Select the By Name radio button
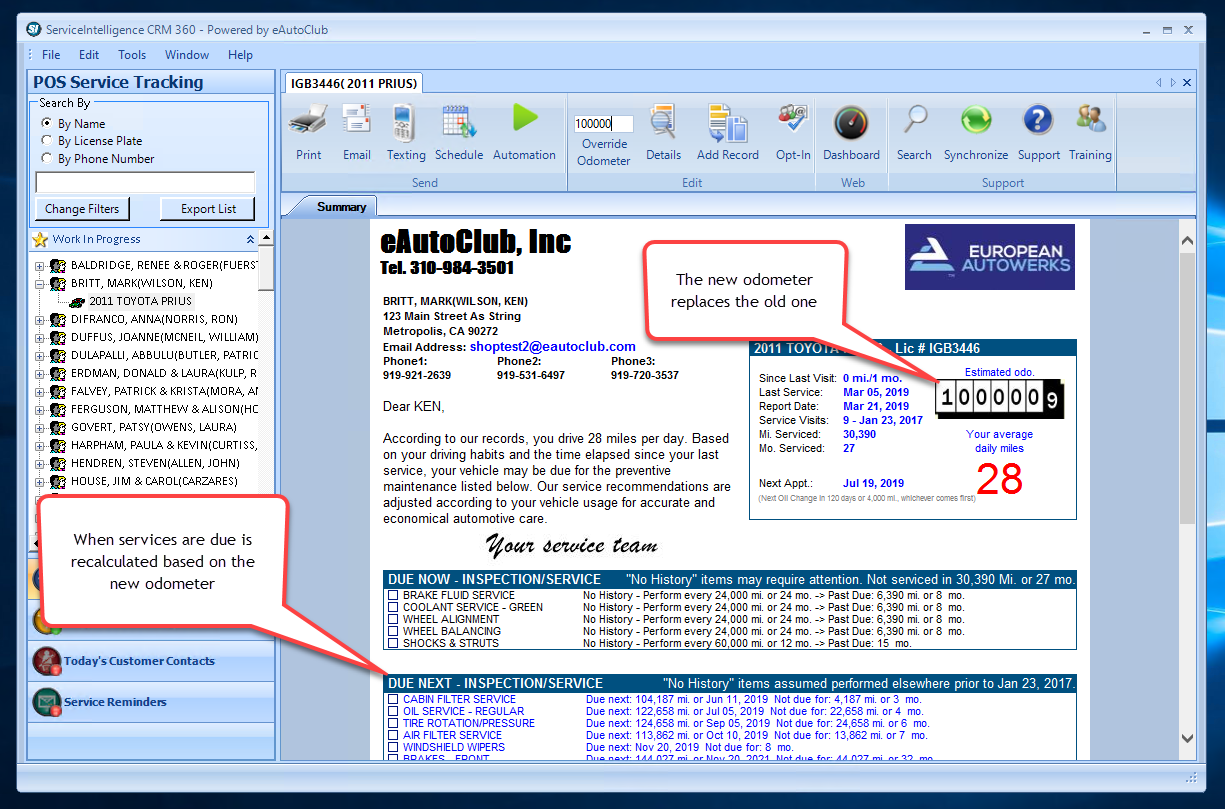 (47, 123)
